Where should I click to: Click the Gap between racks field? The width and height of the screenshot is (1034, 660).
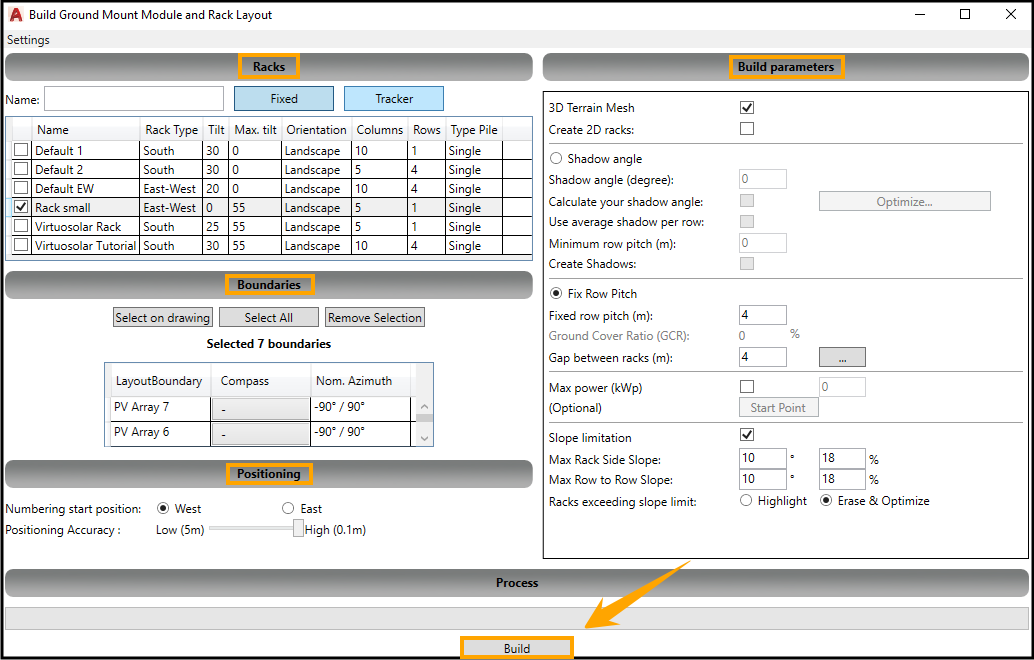pos(763,357)
